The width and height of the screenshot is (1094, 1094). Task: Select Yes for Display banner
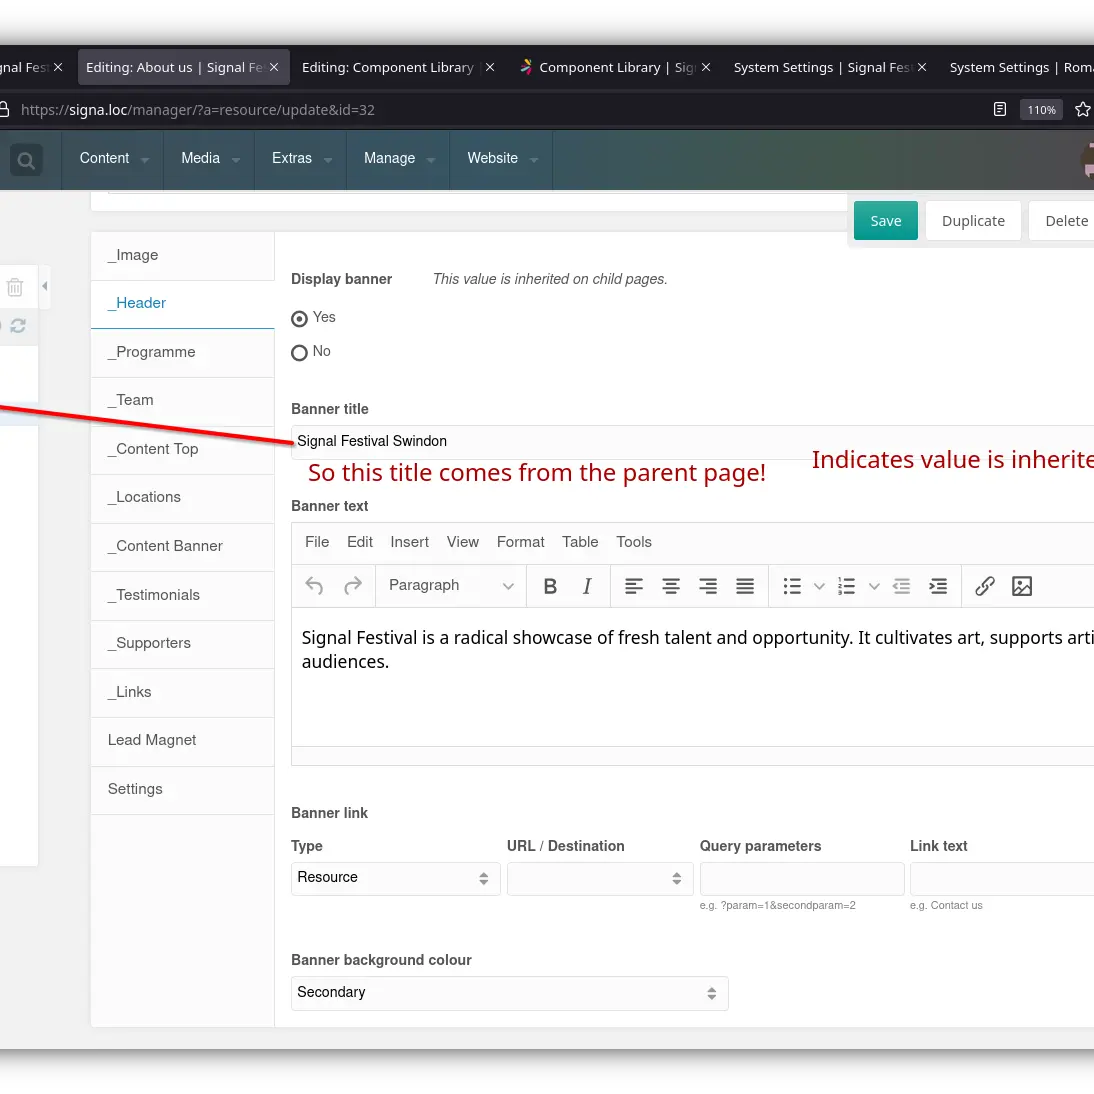(x=299, y=319)
